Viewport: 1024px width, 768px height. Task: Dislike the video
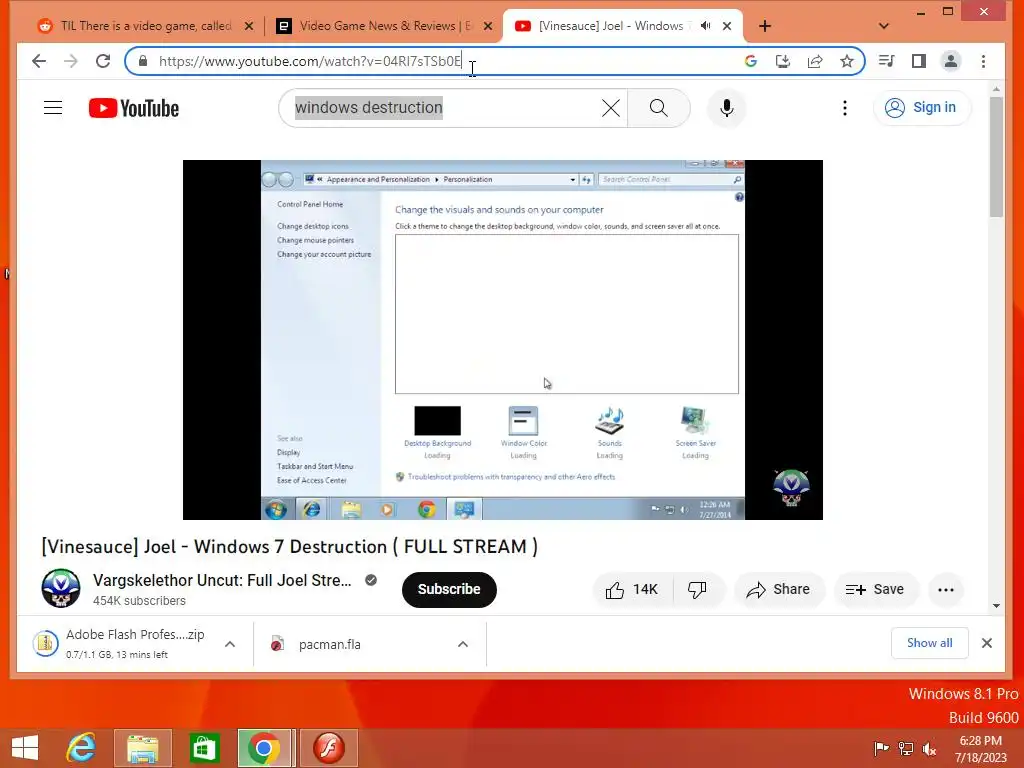[x=697, y=590]
